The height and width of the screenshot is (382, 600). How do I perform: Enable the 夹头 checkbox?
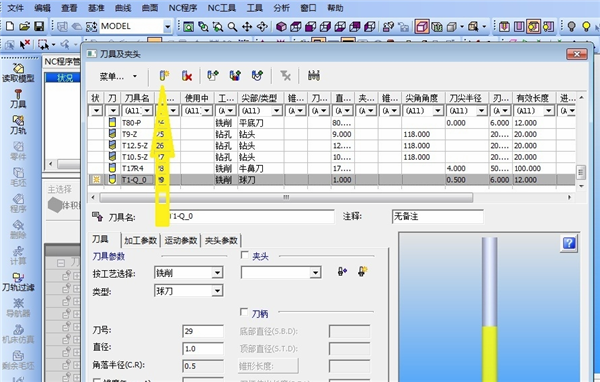(x=245, y=255)
